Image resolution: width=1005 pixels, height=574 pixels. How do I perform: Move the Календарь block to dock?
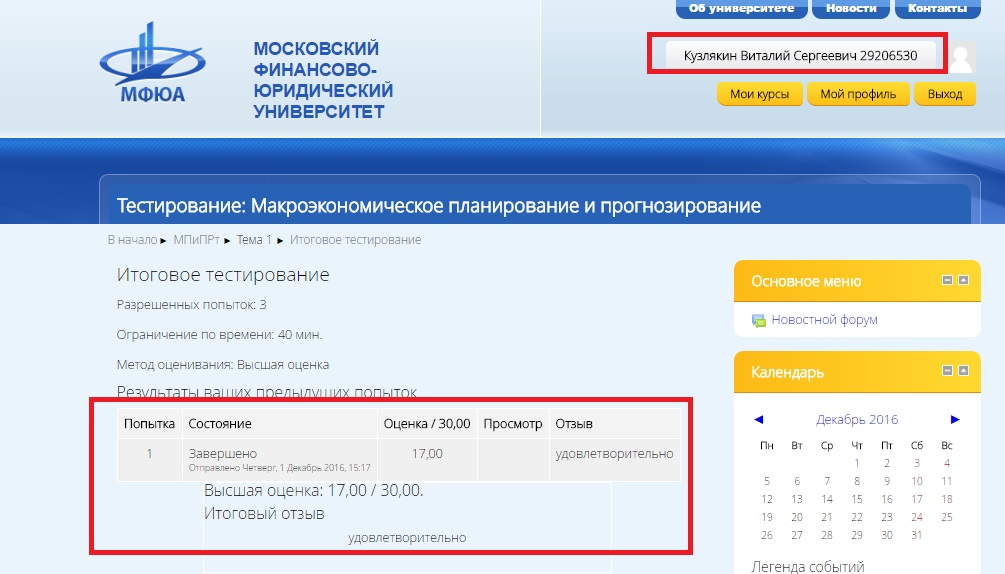pos(963,371)
